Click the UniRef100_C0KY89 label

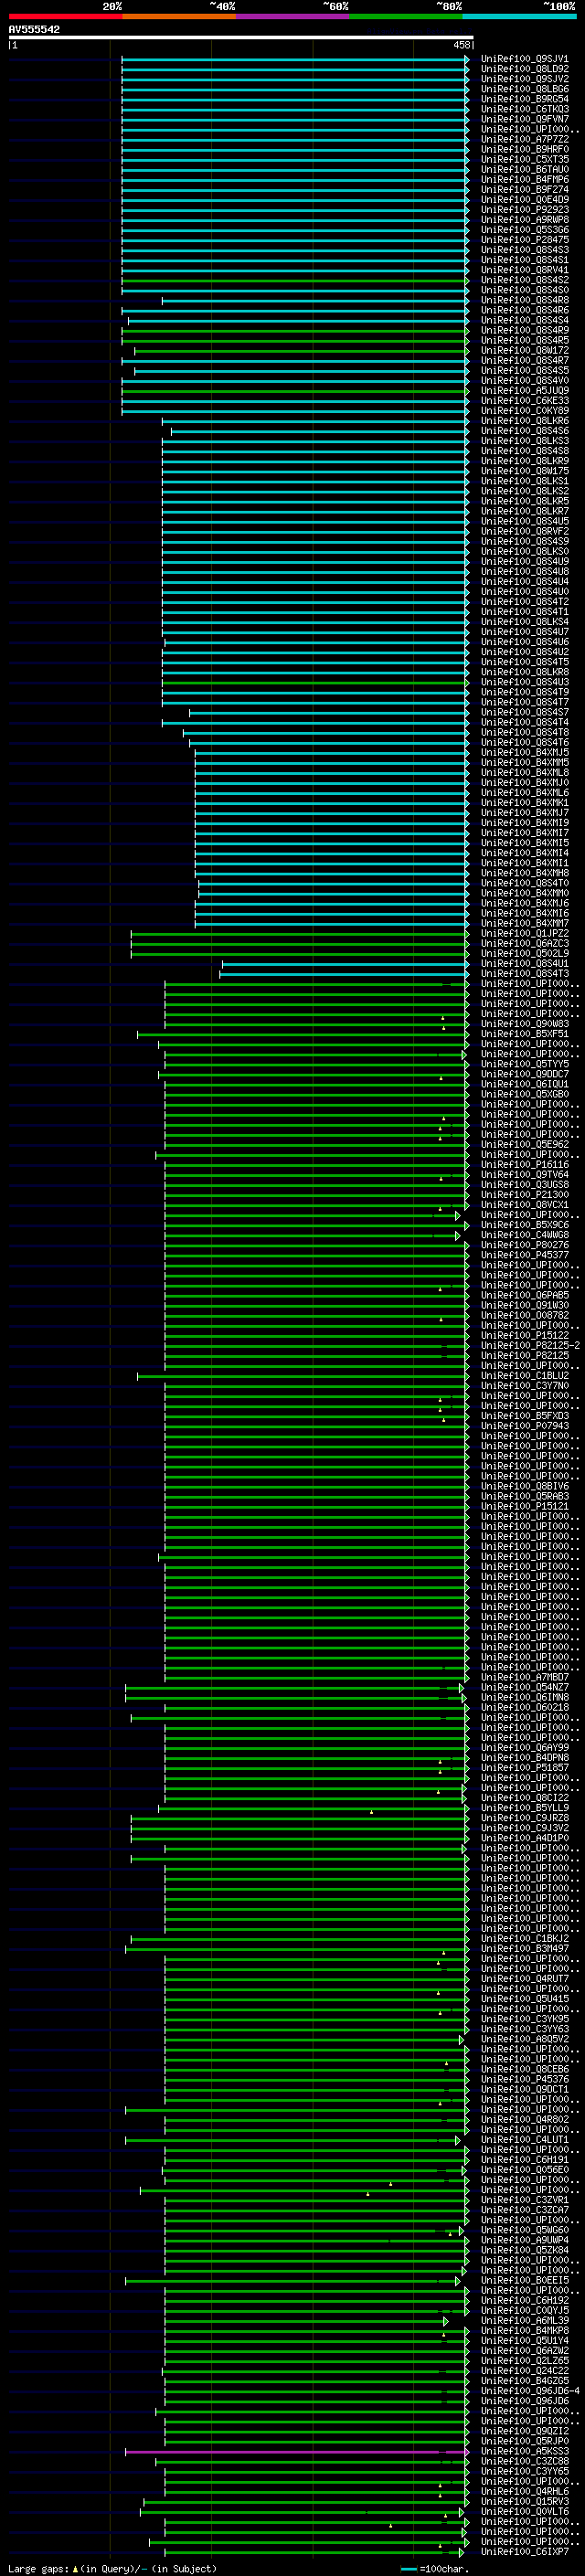524,411
